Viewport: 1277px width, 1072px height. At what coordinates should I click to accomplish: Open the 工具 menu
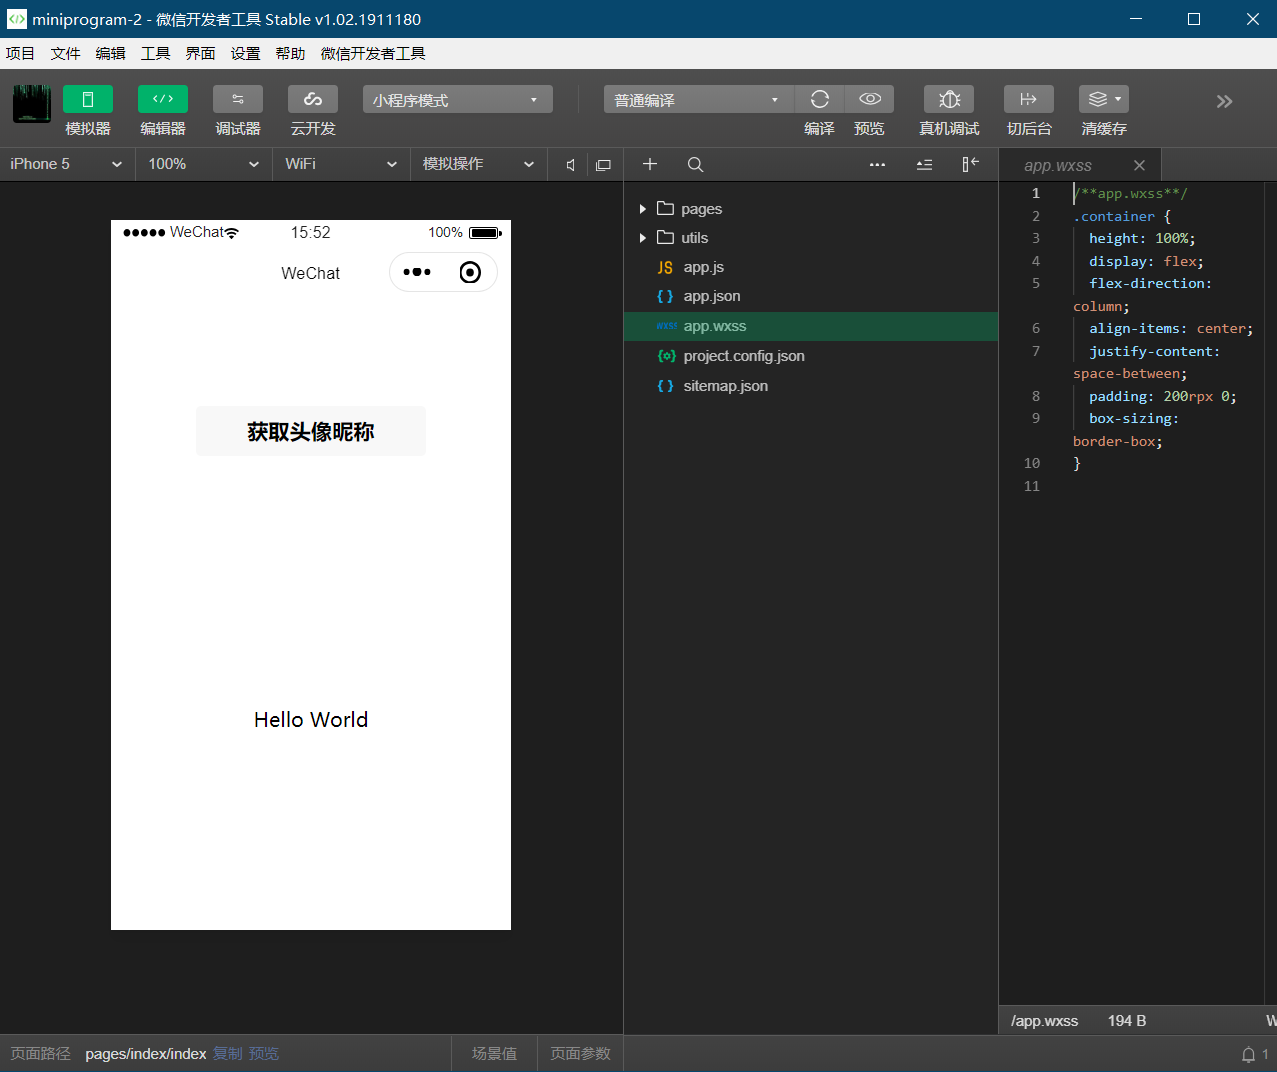pos(155,54)
